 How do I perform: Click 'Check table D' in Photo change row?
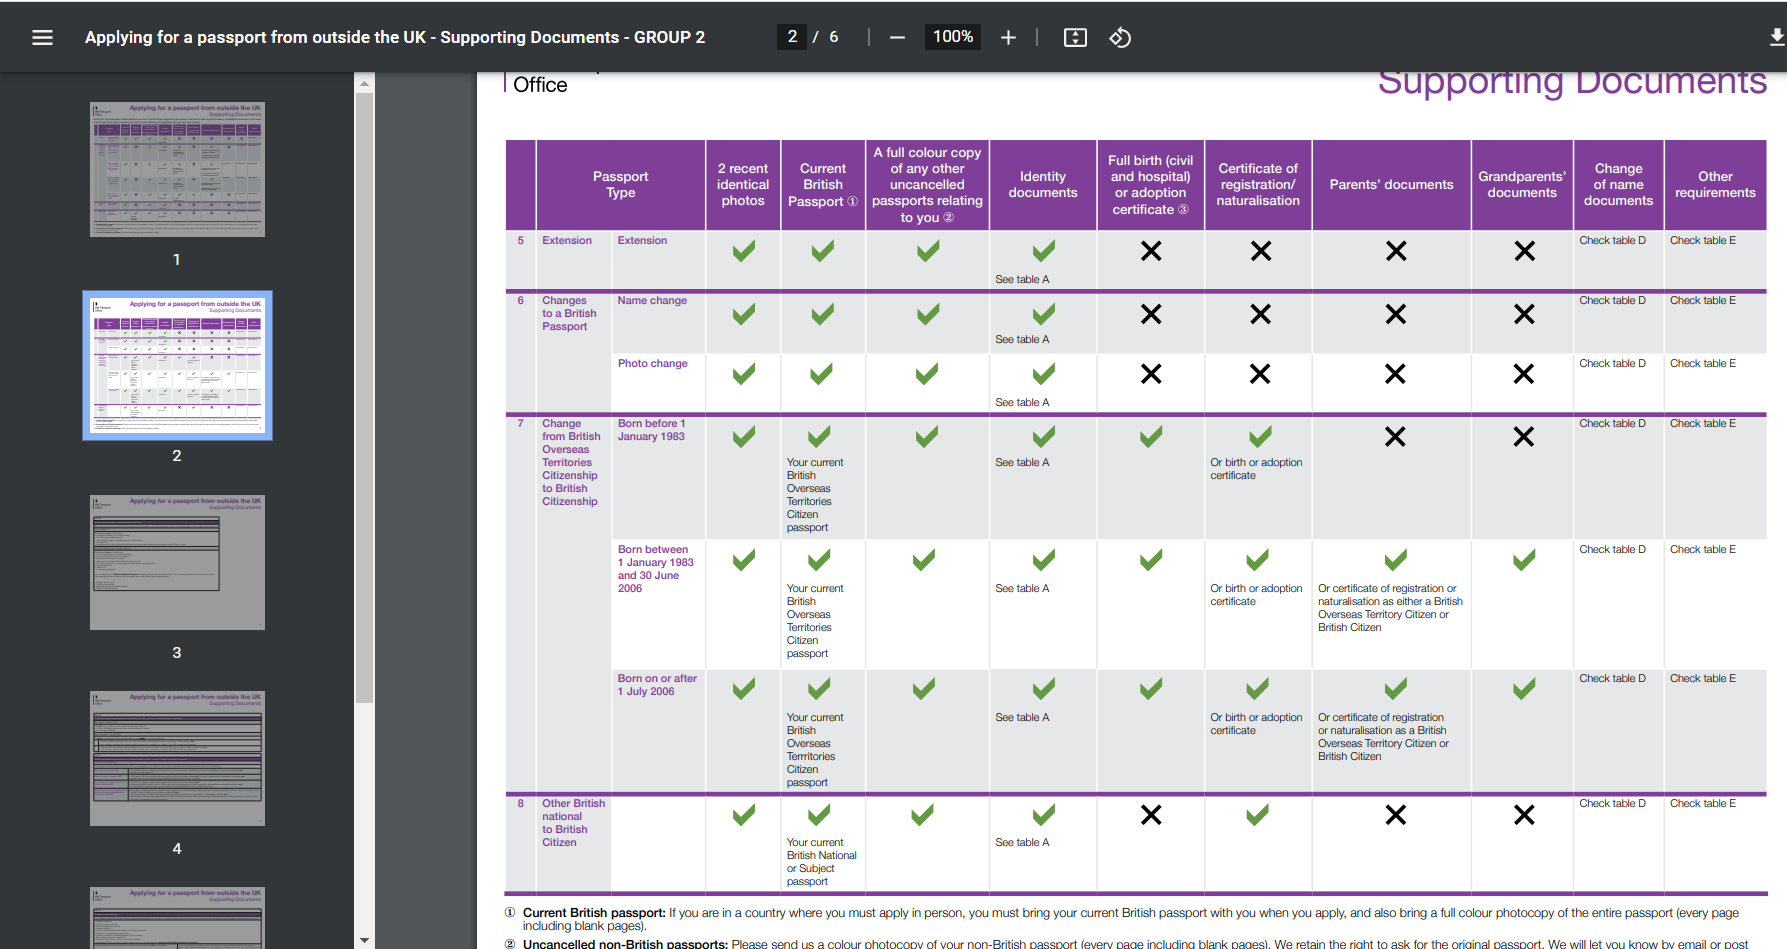(x=1612, y=363)
